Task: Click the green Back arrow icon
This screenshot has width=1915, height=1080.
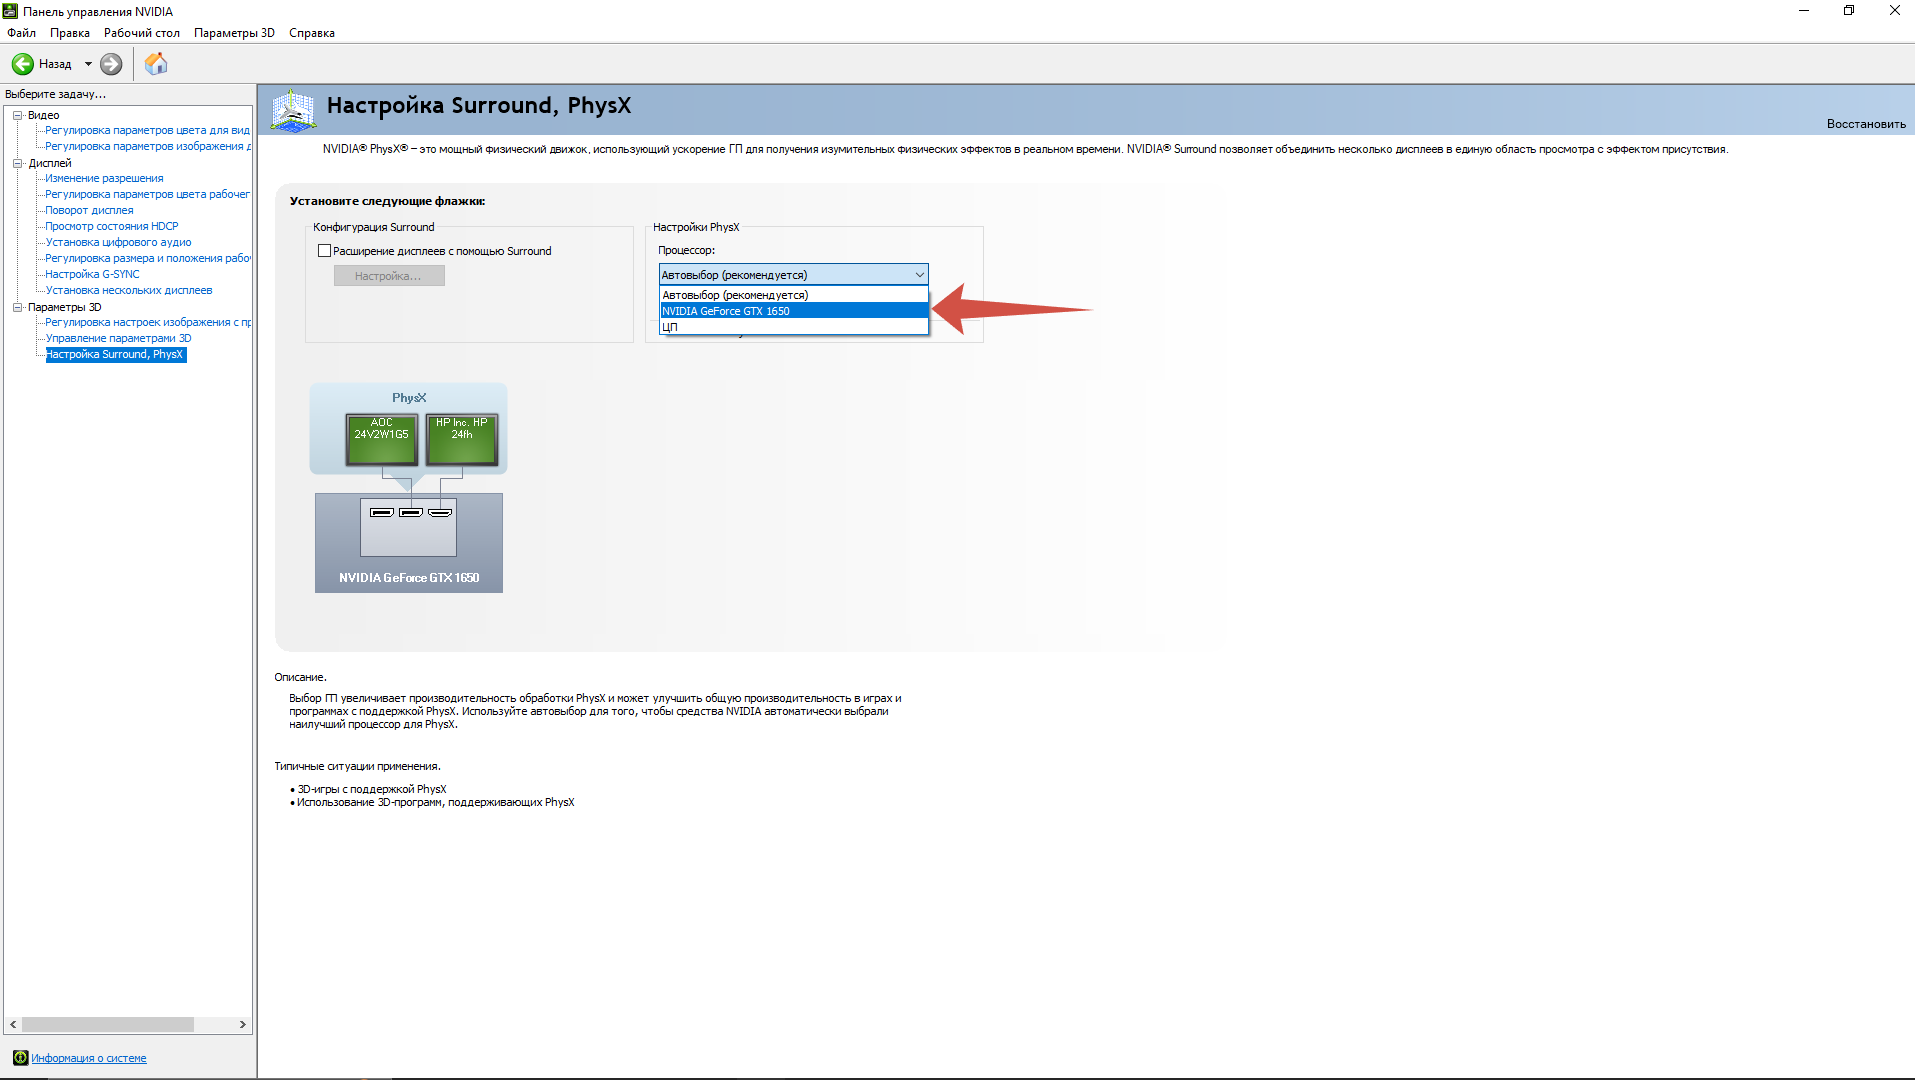Action: click(22, 64)
